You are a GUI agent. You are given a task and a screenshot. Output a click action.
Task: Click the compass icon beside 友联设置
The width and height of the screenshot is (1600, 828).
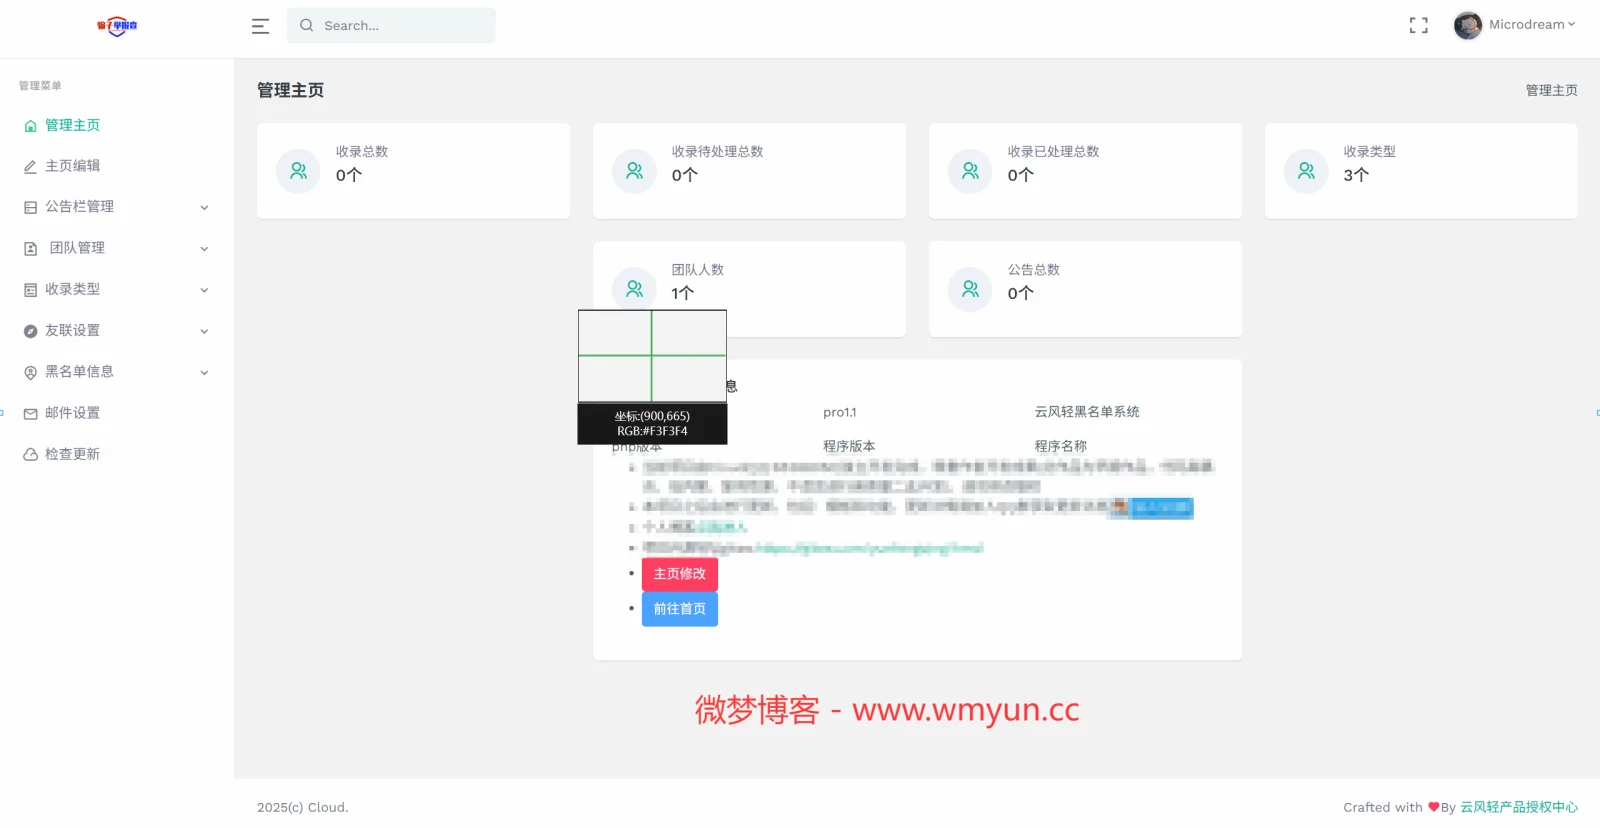click(x=30, y=331)
